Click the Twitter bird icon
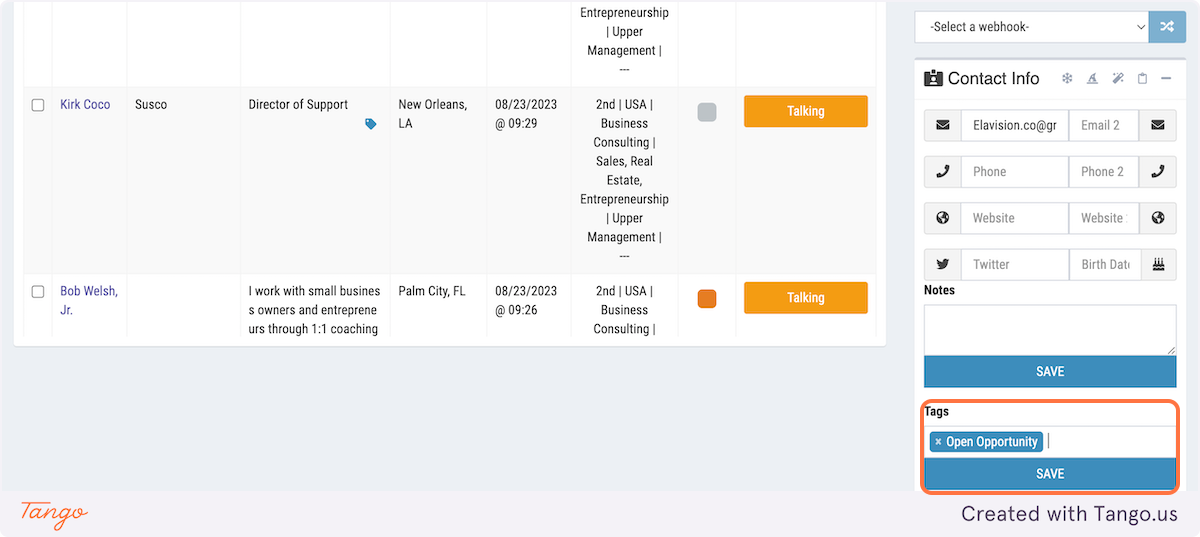 (942, 264)
